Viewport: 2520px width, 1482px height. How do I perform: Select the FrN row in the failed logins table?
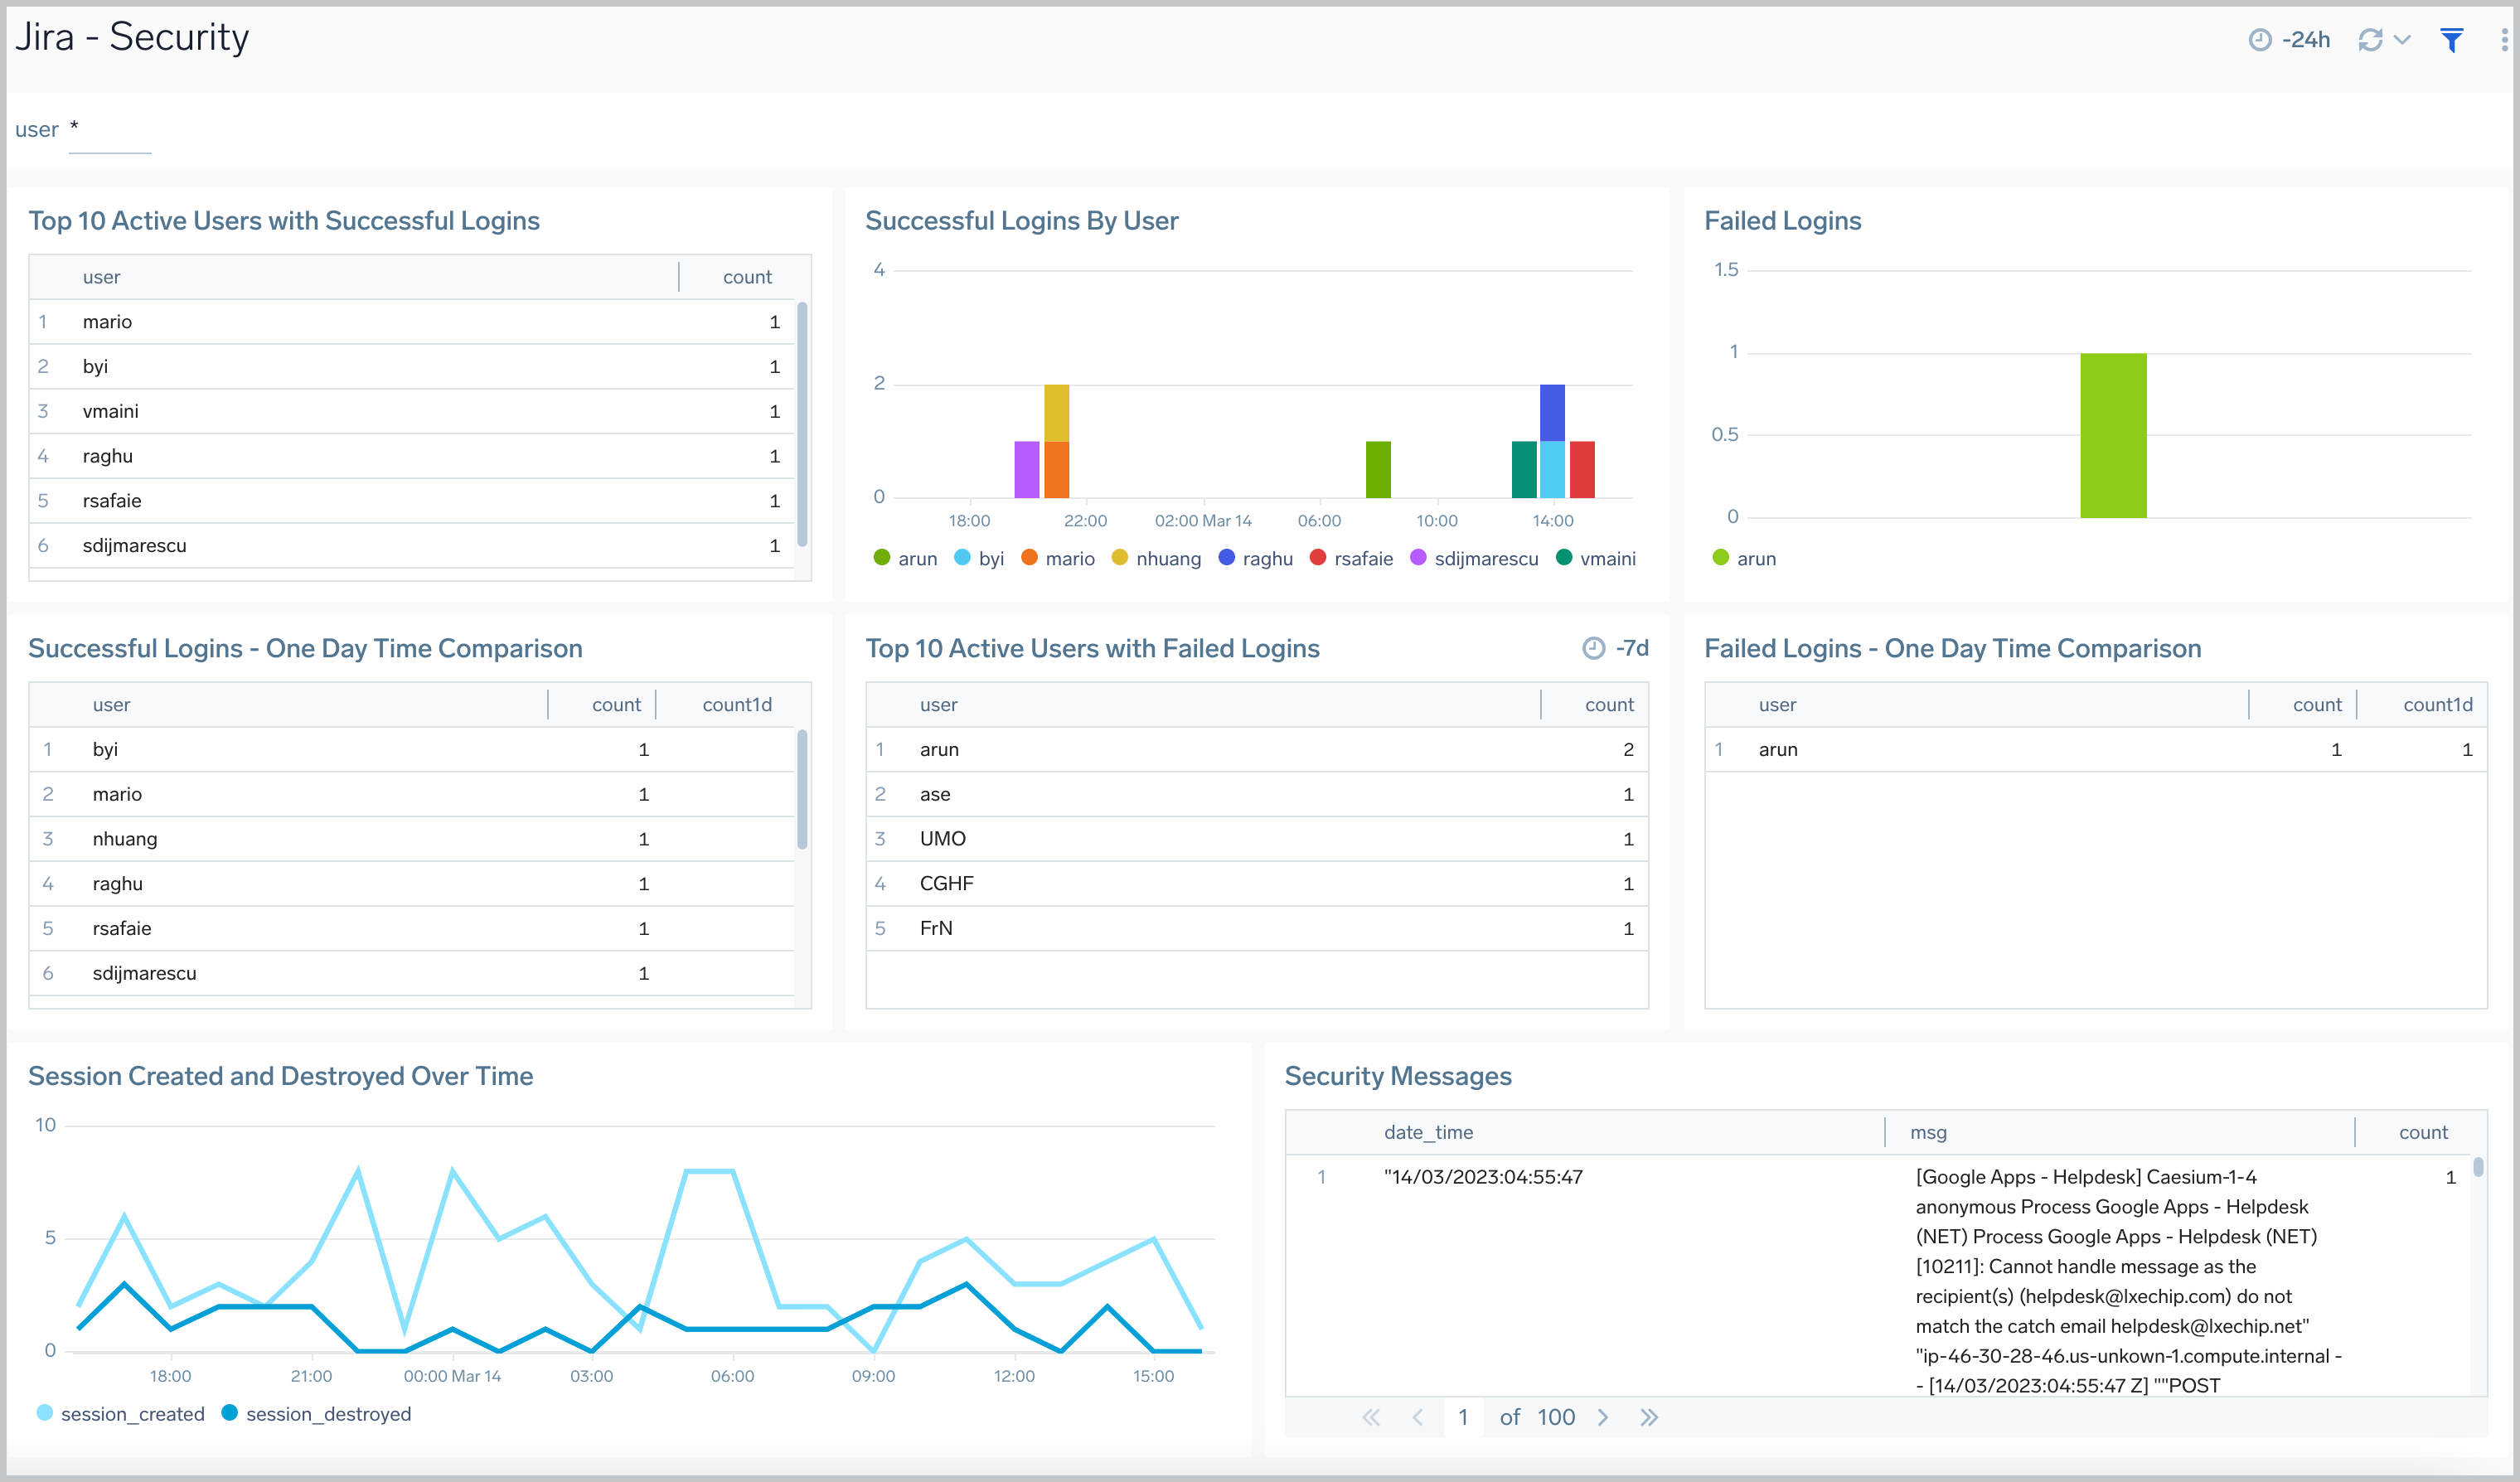1256,928
